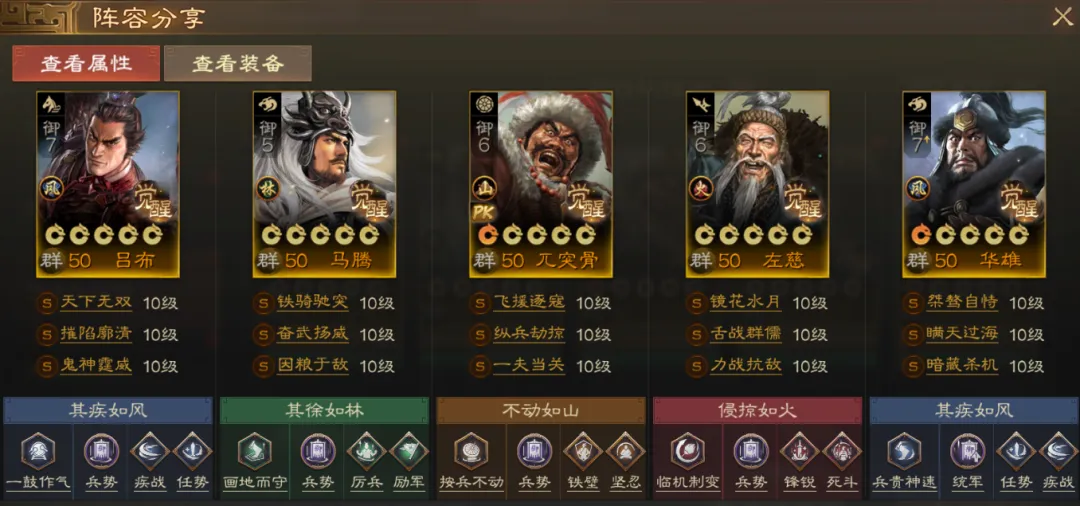The image size is (1080, 506).
Task: View the 铁骑驰突 skill details
Action: pyautogui.click(x=313, y=303)
